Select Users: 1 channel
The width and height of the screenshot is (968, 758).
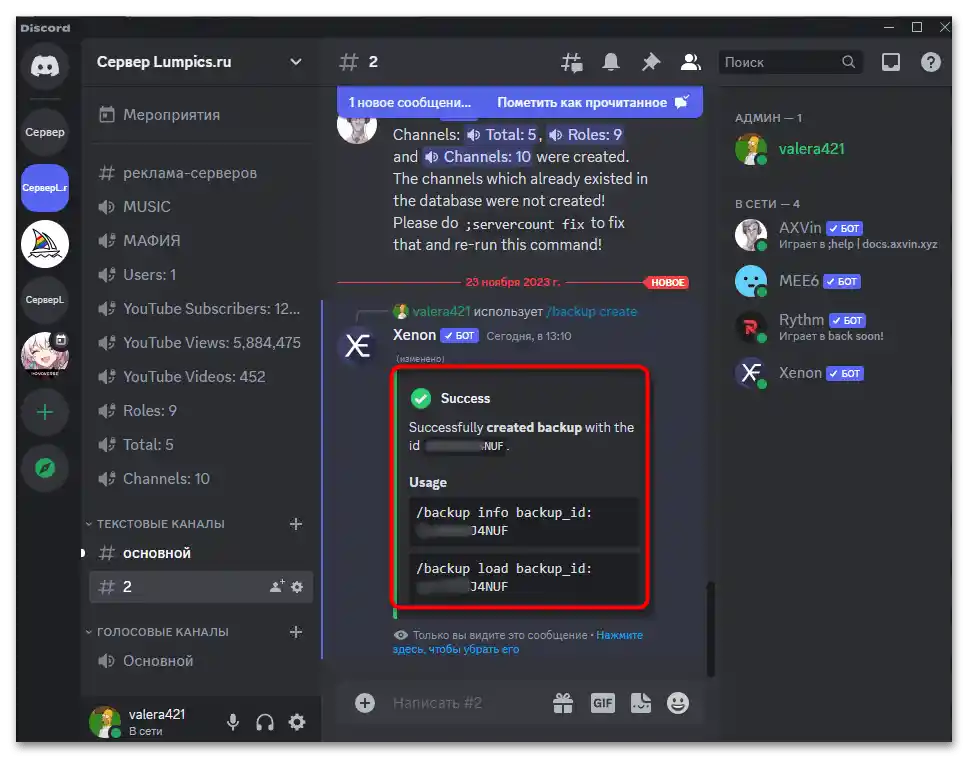201,274
